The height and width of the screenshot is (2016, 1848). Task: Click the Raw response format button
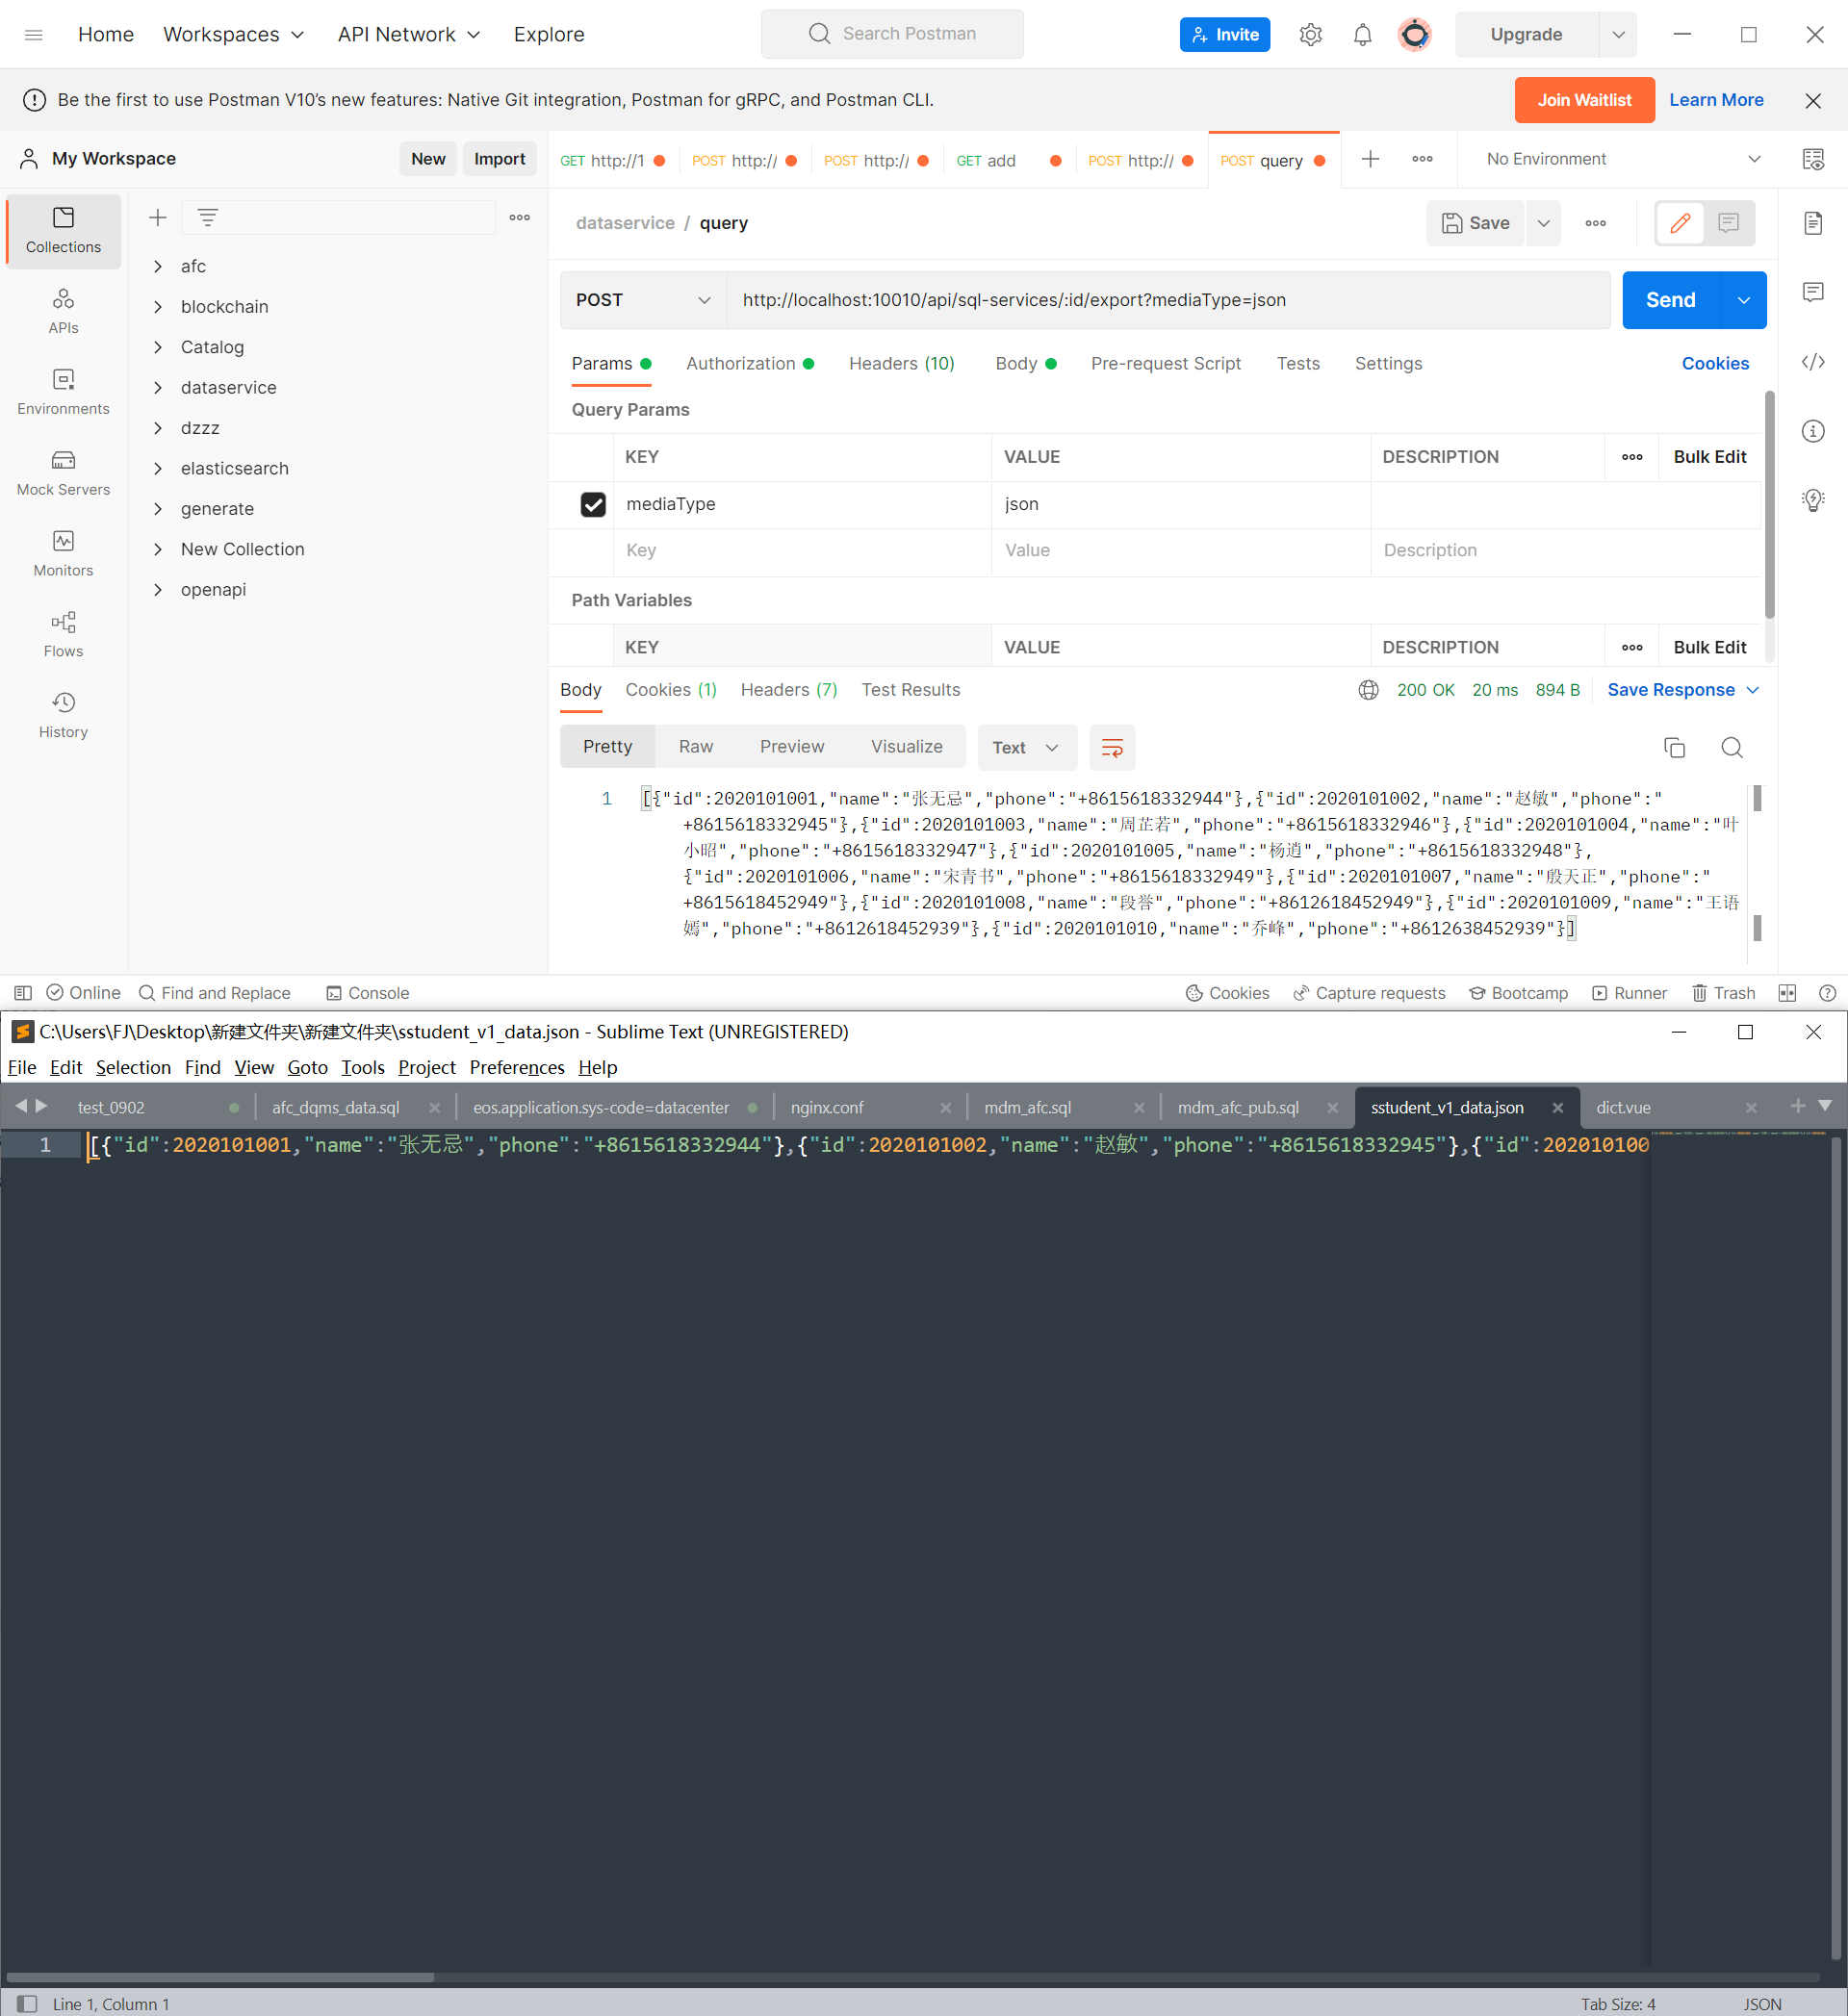click(x=698, y=747)
